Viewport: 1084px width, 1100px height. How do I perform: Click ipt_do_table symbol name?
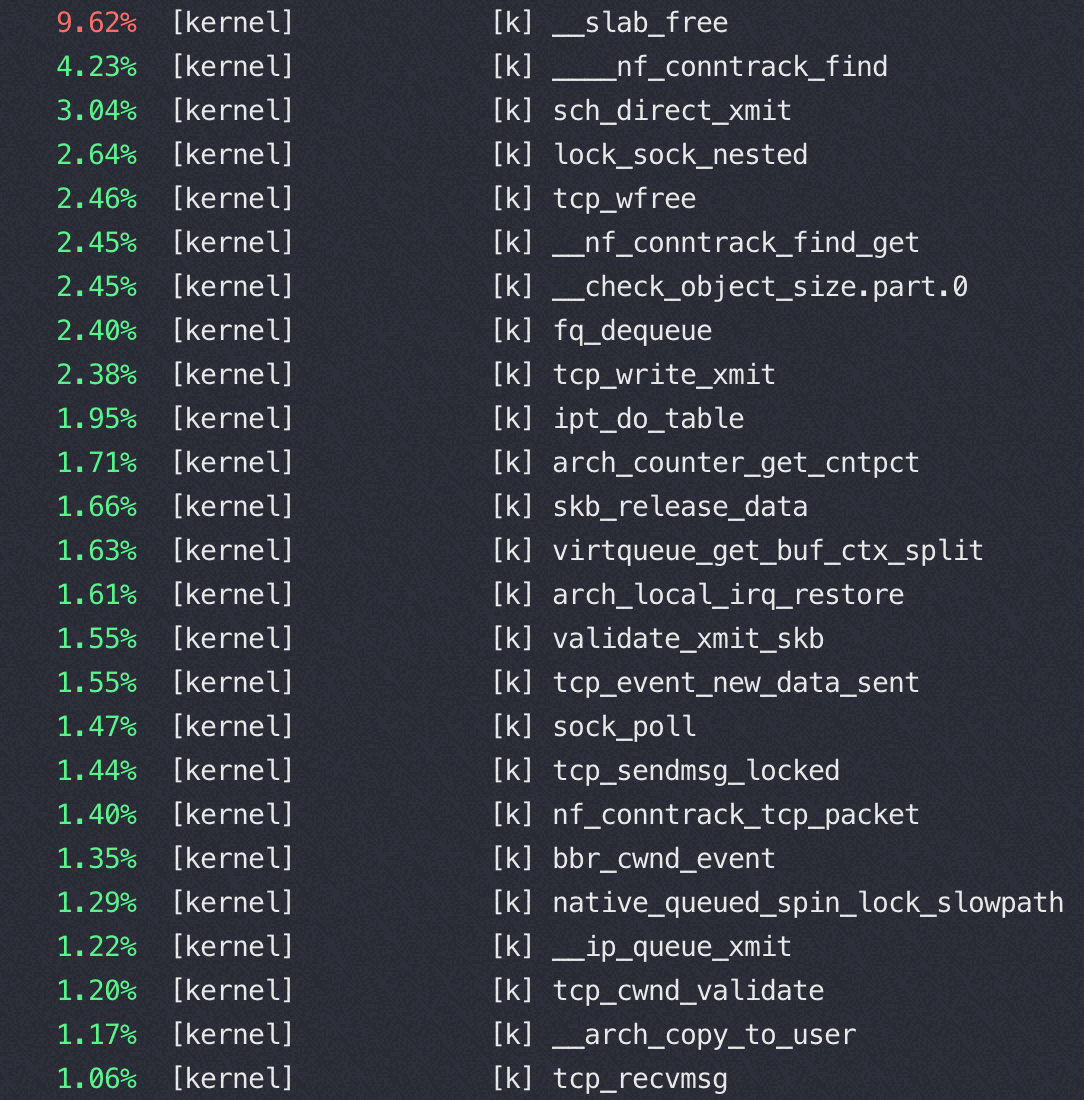(647, 419)
